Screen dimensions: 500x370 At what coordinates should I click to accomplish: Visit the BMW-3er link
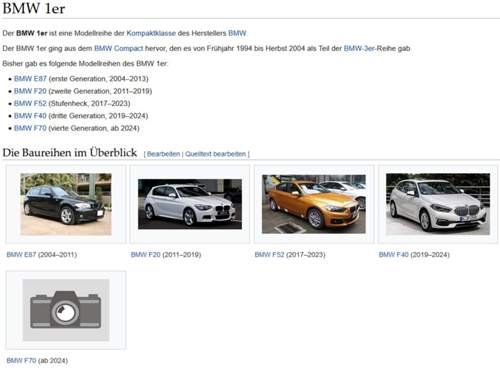pos(359,48)
